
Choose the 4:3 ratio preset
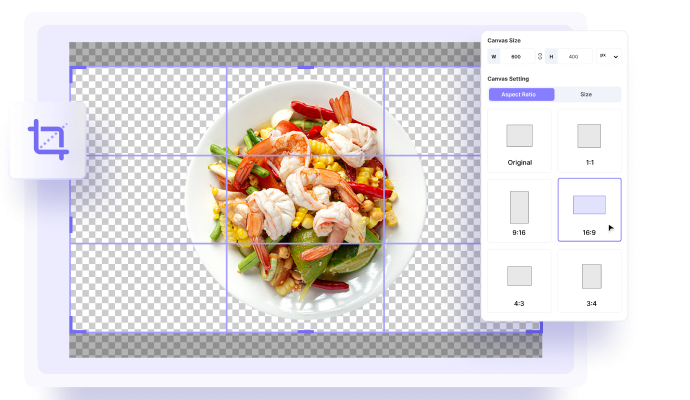519,281
